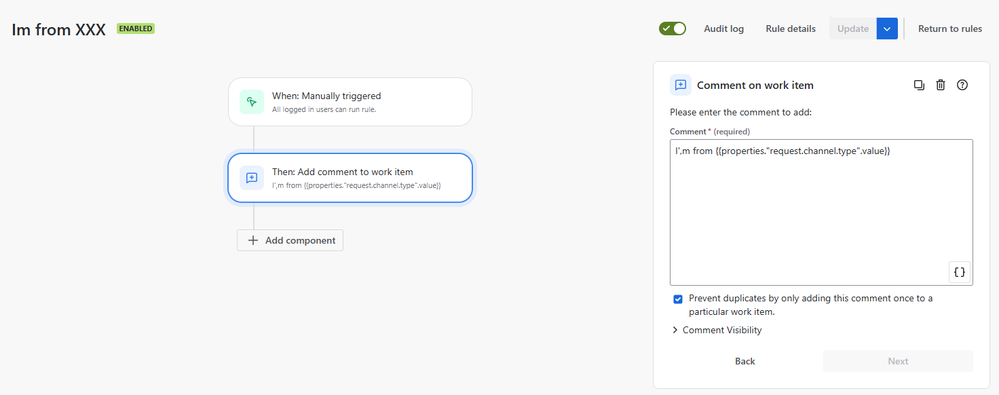Click Return to rules link
Screen dimensions: 999x395
(950, 29)
